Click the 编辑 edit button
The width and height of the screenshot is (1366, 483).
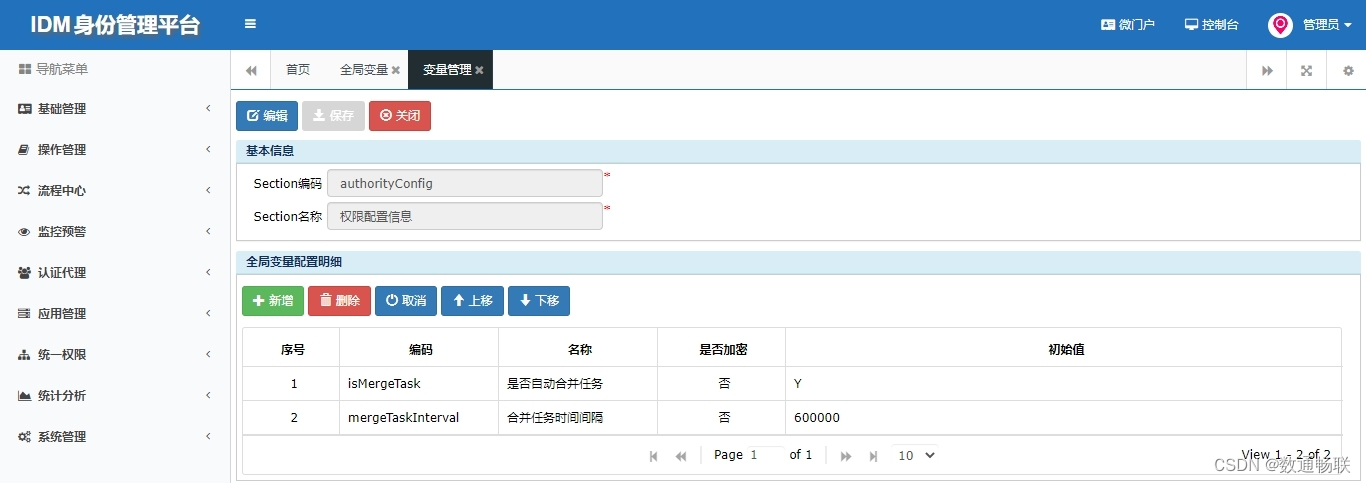tap(267, 116)
